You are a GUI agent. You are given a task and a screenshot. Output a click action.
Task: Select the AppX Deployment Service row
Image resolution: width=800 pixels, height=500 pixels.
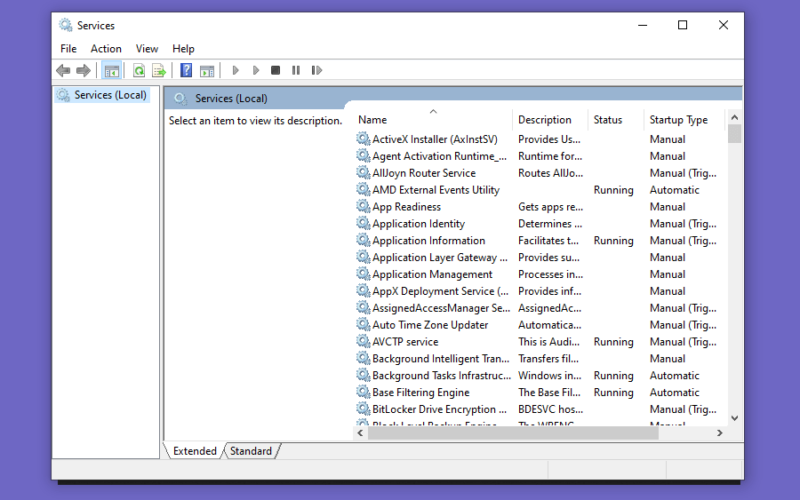(440, 291)
